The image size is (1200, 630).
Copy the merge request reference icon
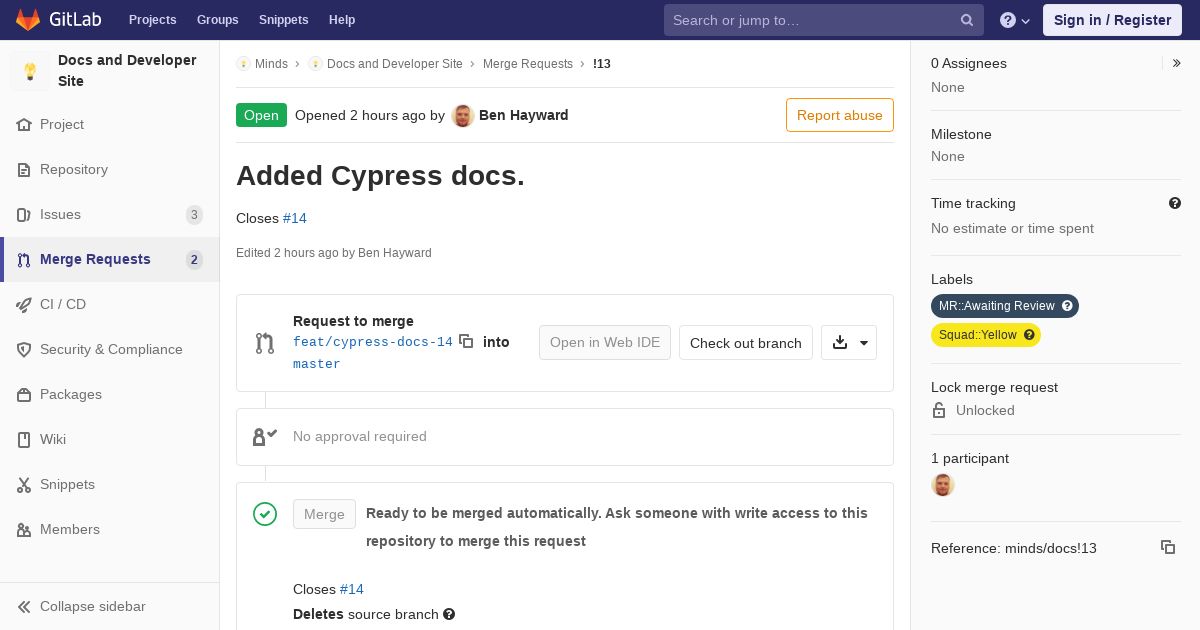click(x=1168, y=547)
